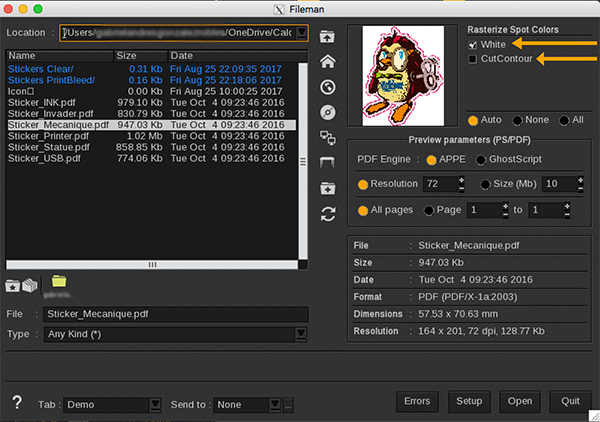Uncheck the White spot color

[472, 46]
